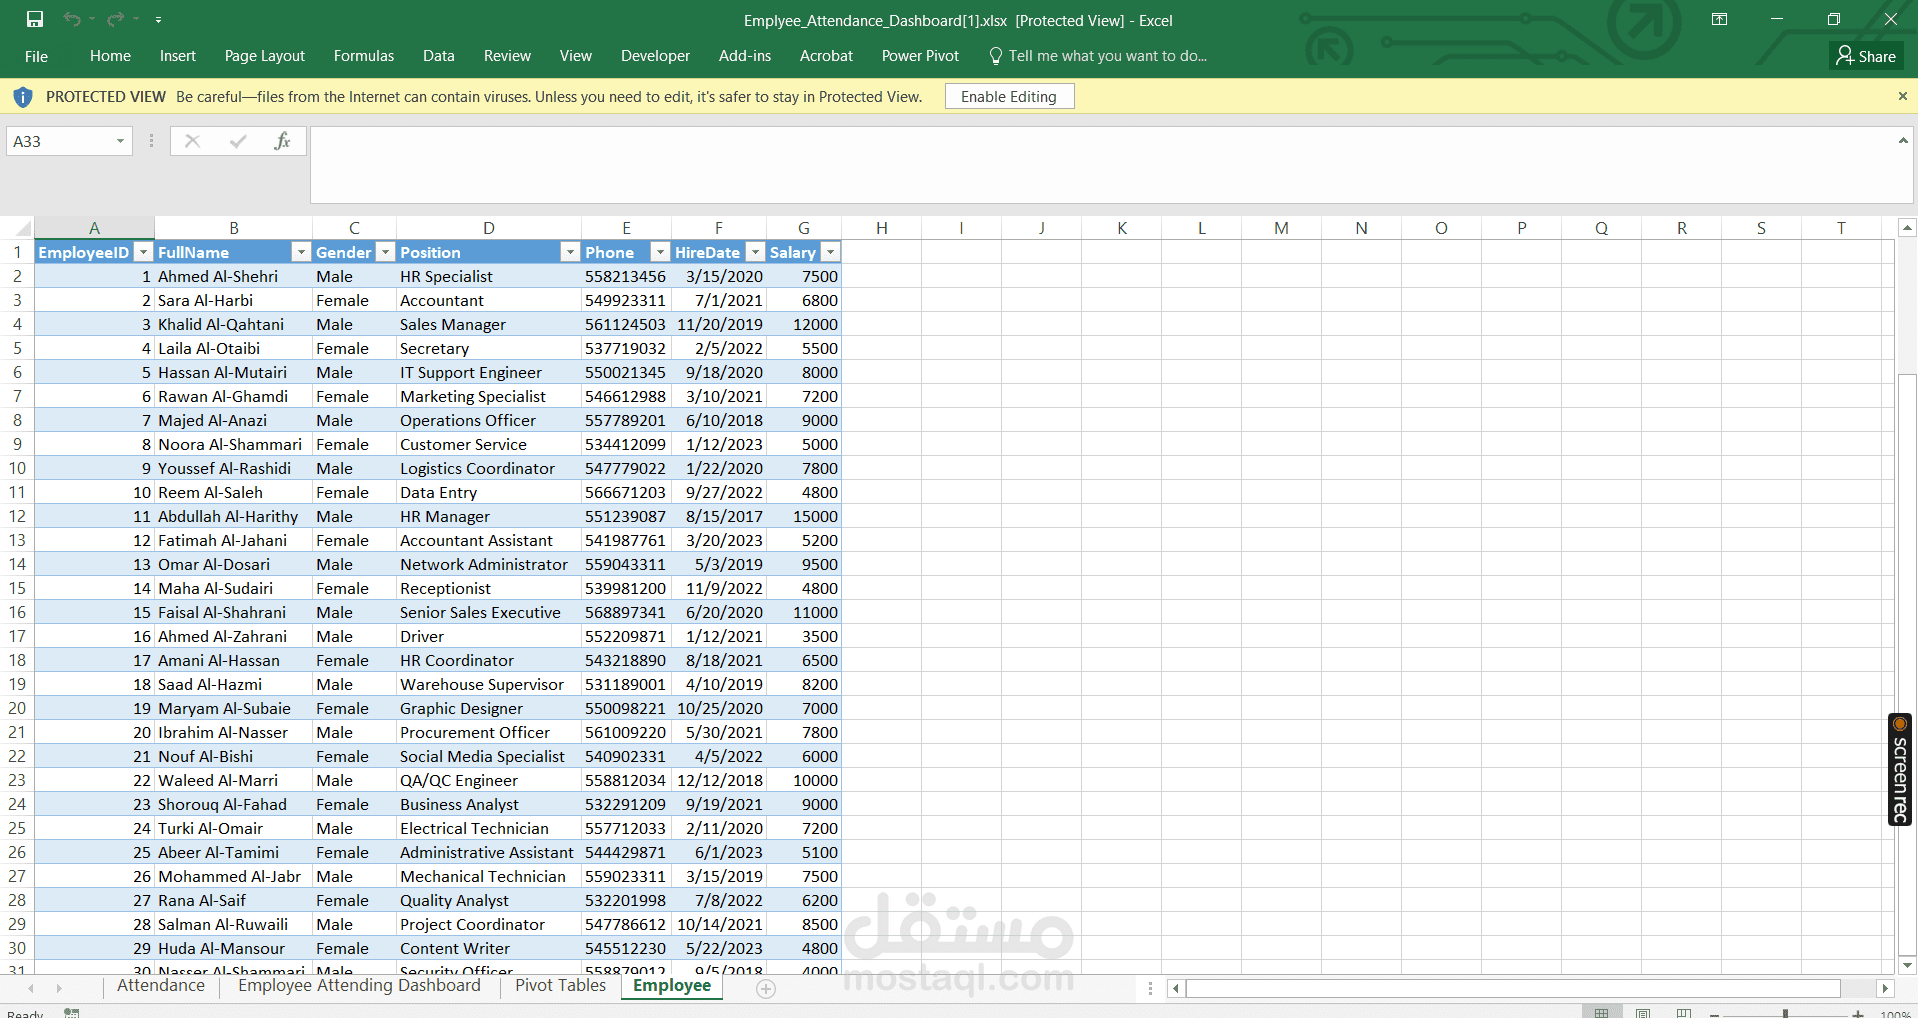
Task: Open the HireDate column filter dropdown
Action: click(756, 253)
